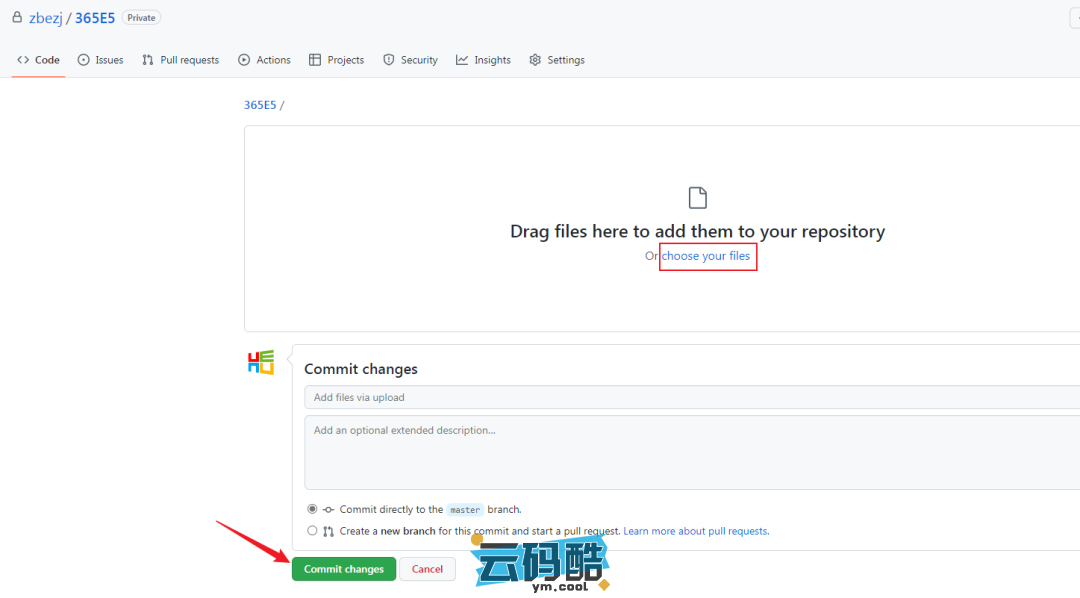Viewport: 1080px width, 598px height.
Task: Click the 365E5 breadcrumb path link
Action: tap(260, 105)
